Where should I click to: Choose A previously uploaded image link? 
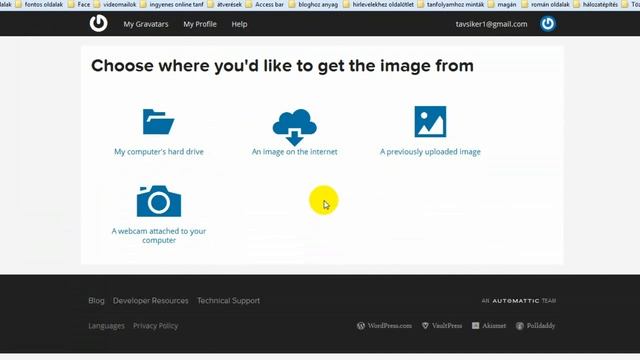coord(430,151)
